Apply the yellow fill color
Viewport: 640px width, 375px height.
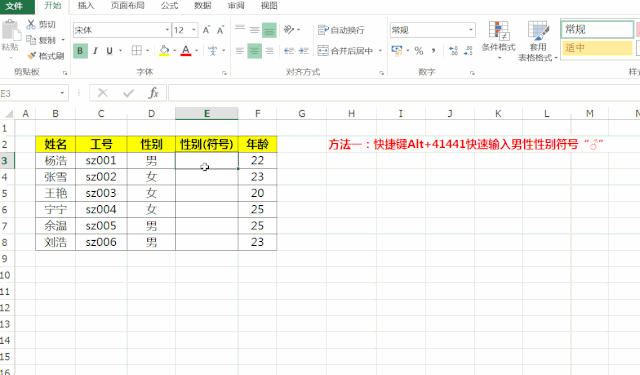point(164,51)
